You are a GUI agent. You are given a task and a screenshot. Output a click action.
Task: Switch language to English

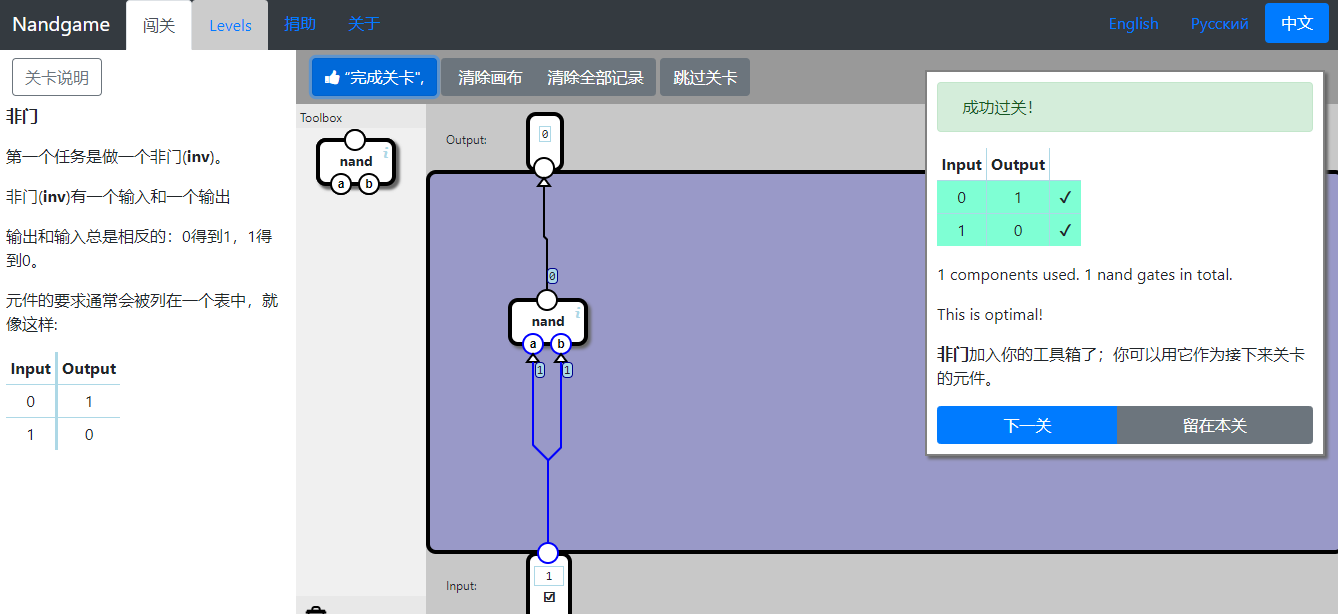click(1133, 24)
